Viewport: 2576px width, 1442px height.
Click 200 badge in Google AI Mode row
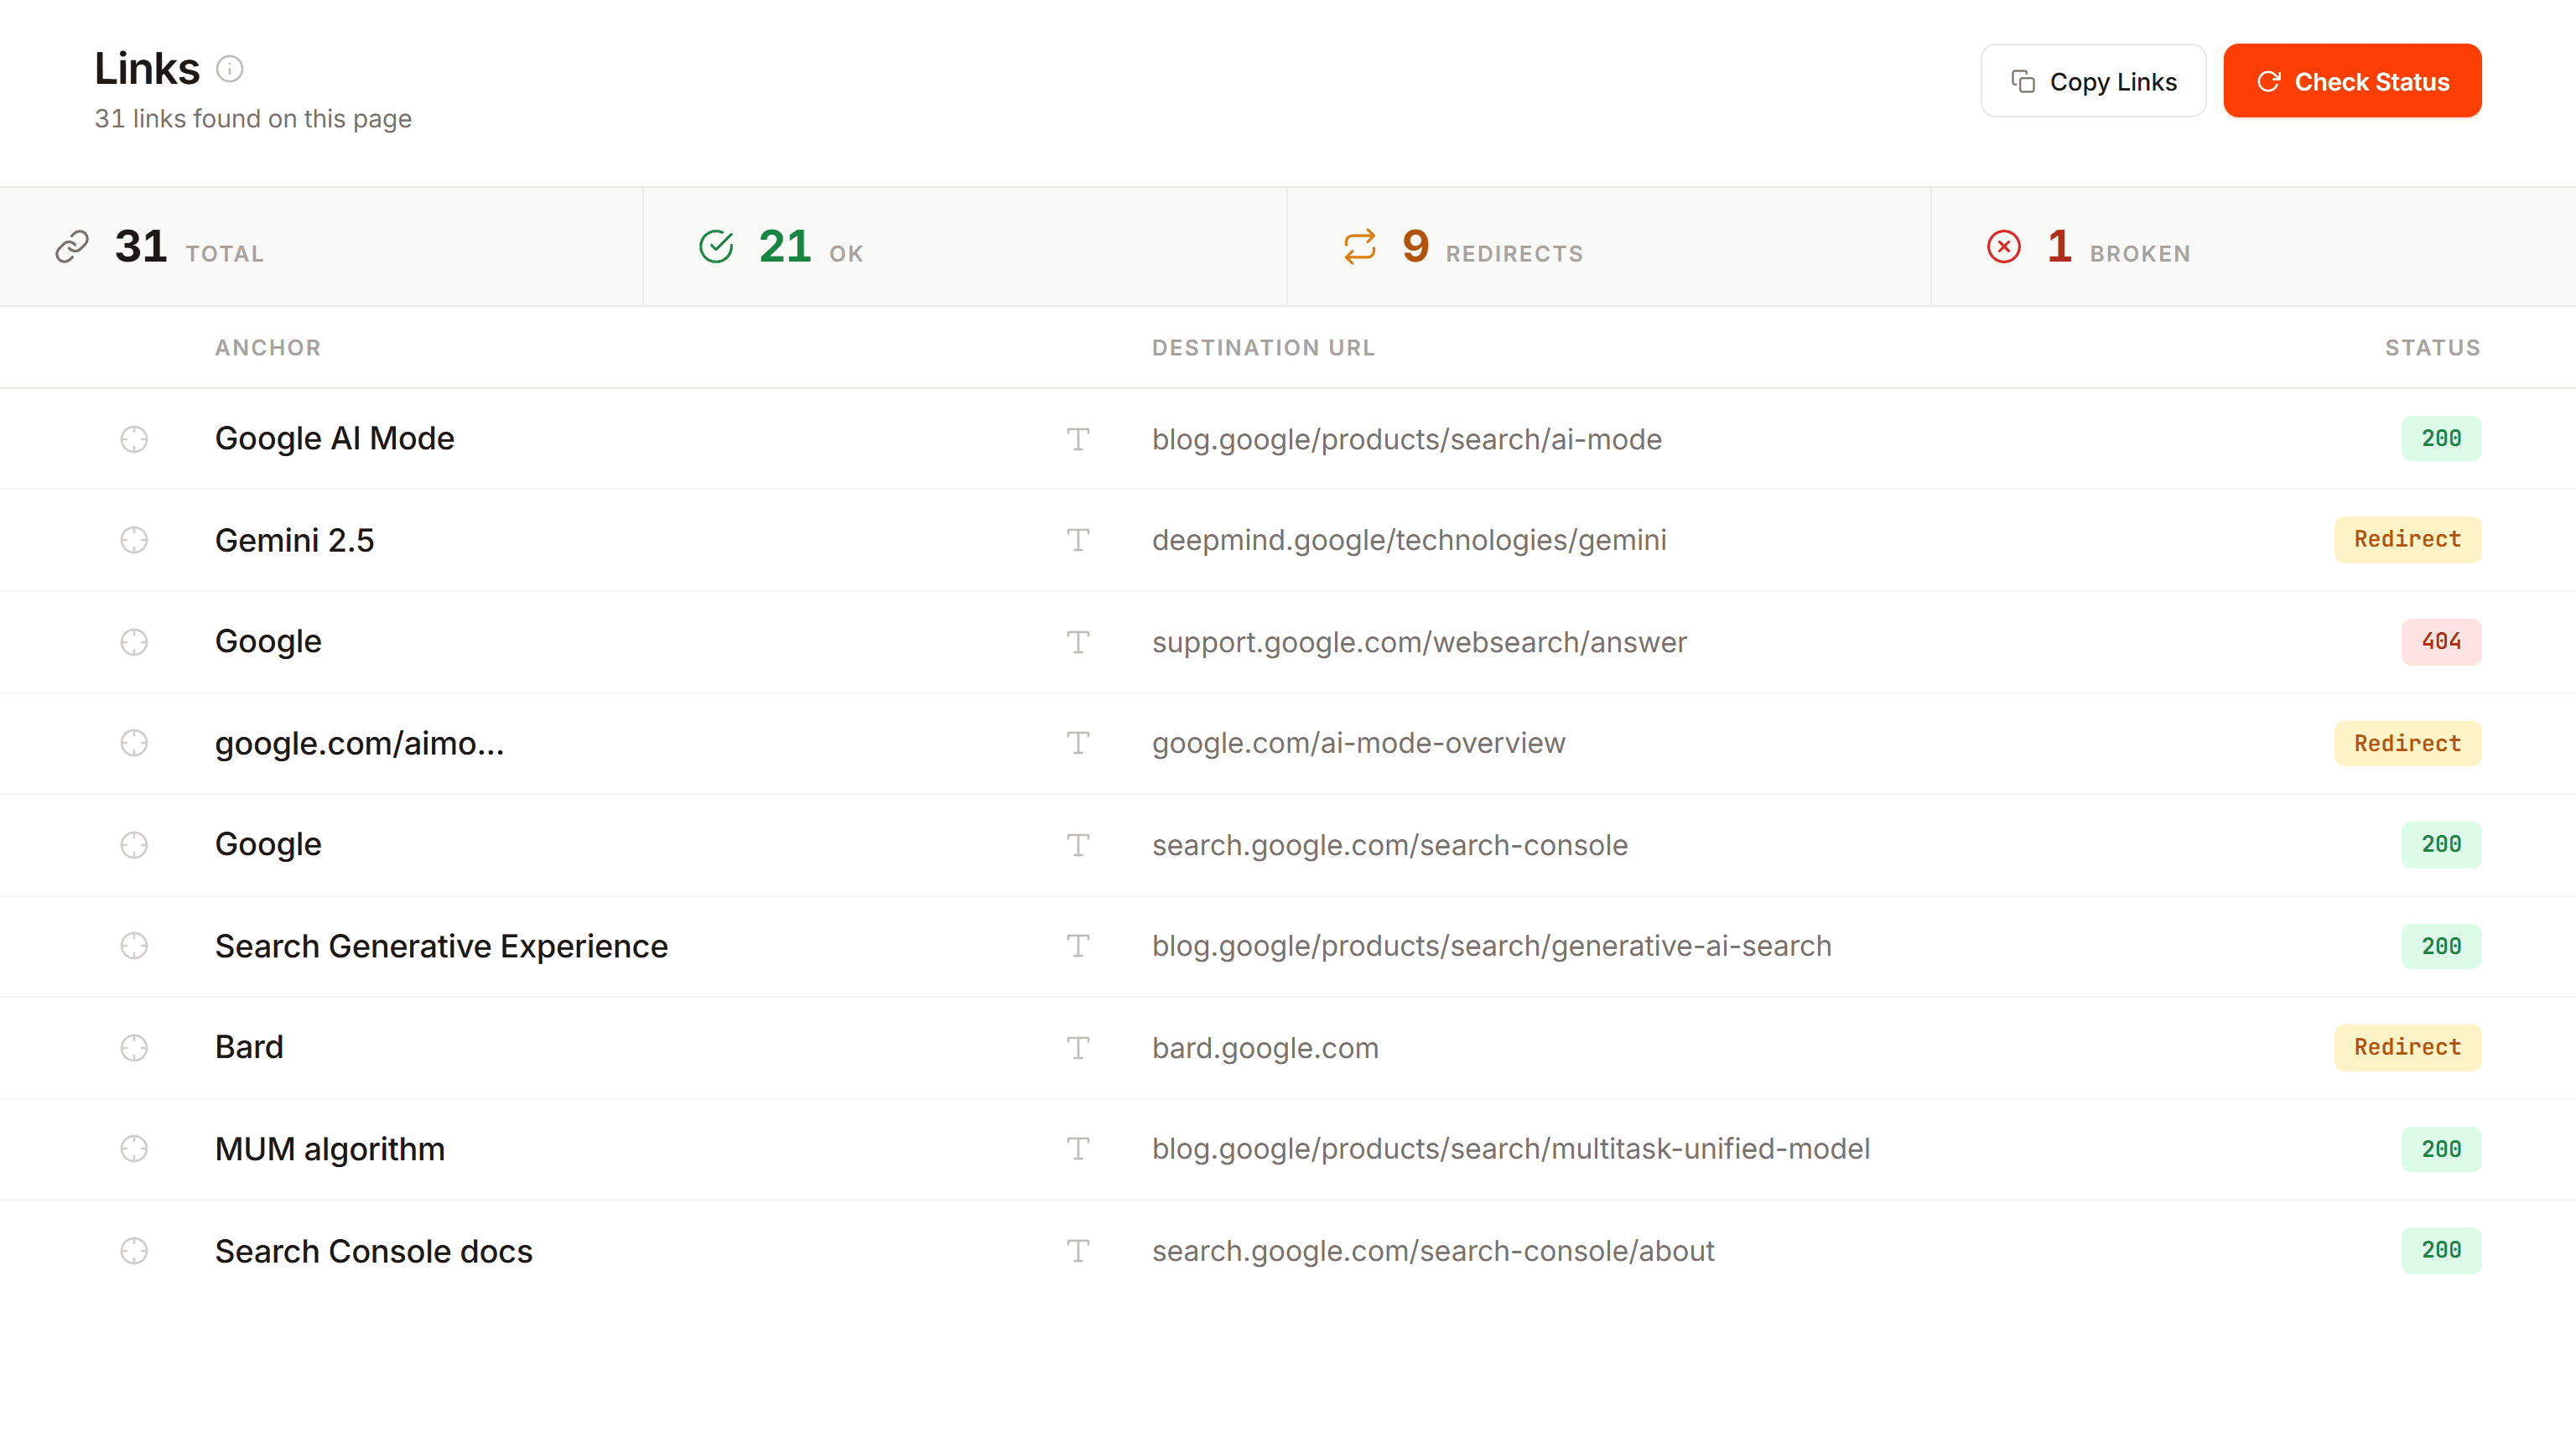pos(2441,439)
